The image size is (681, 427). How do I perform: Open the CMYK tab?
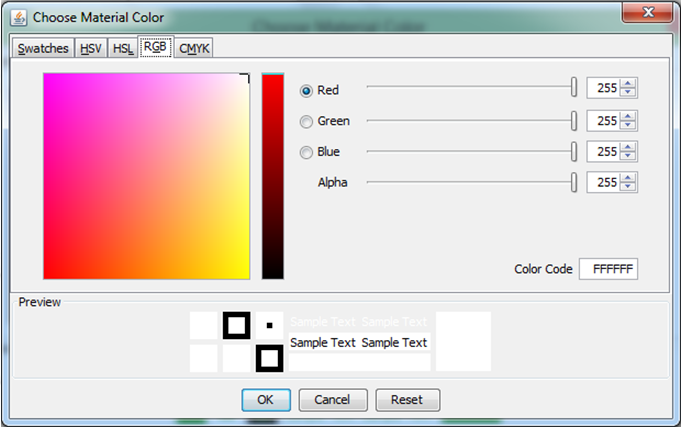[195, 48]
